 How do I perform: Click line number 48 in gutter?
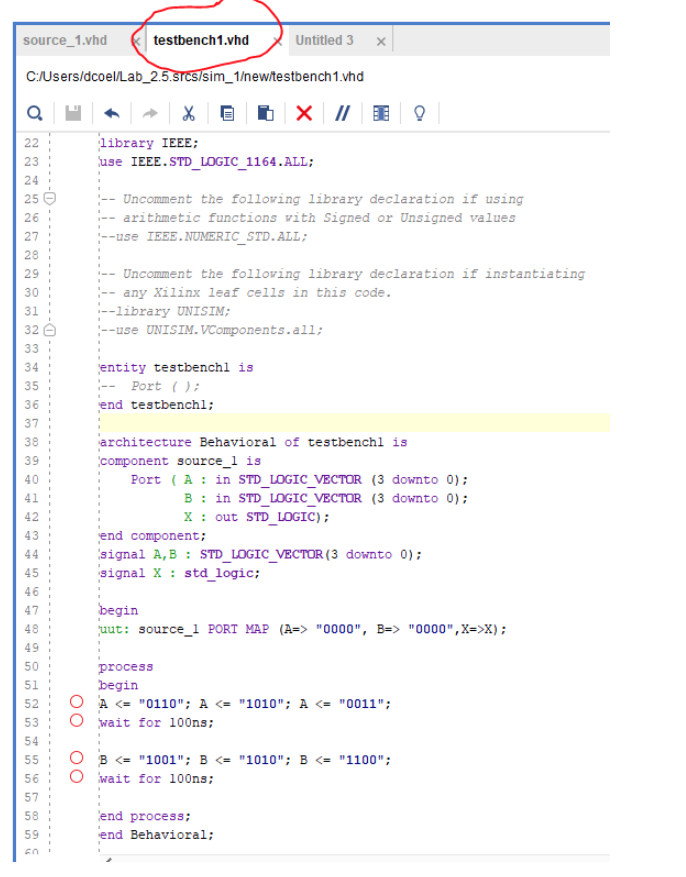(32, 629)
